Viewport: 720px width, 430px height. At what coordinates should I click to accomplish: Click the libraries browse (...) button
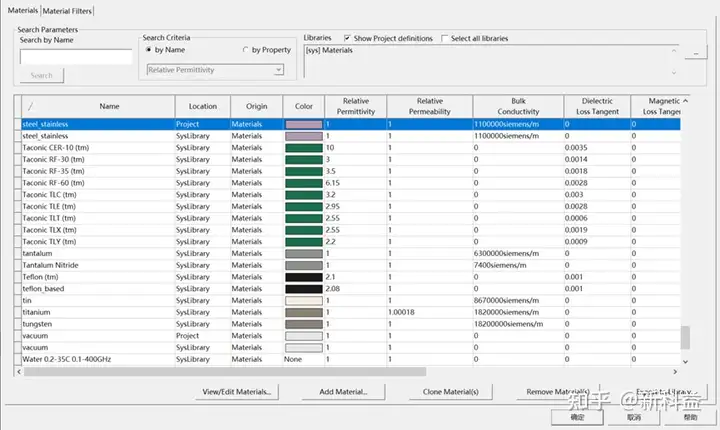pos(696,52)
